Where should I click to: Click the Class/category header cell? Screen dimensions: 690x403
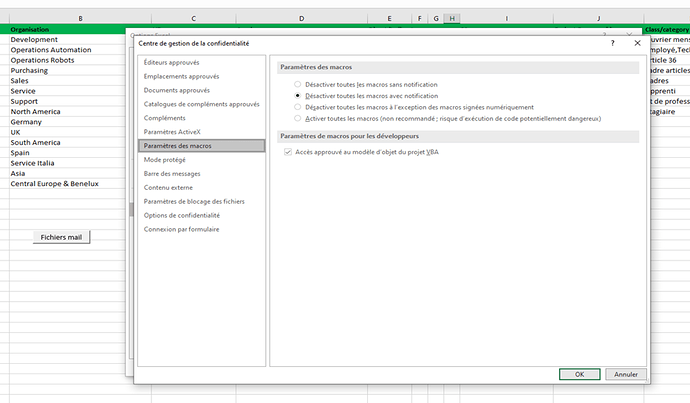coord(667,29)
